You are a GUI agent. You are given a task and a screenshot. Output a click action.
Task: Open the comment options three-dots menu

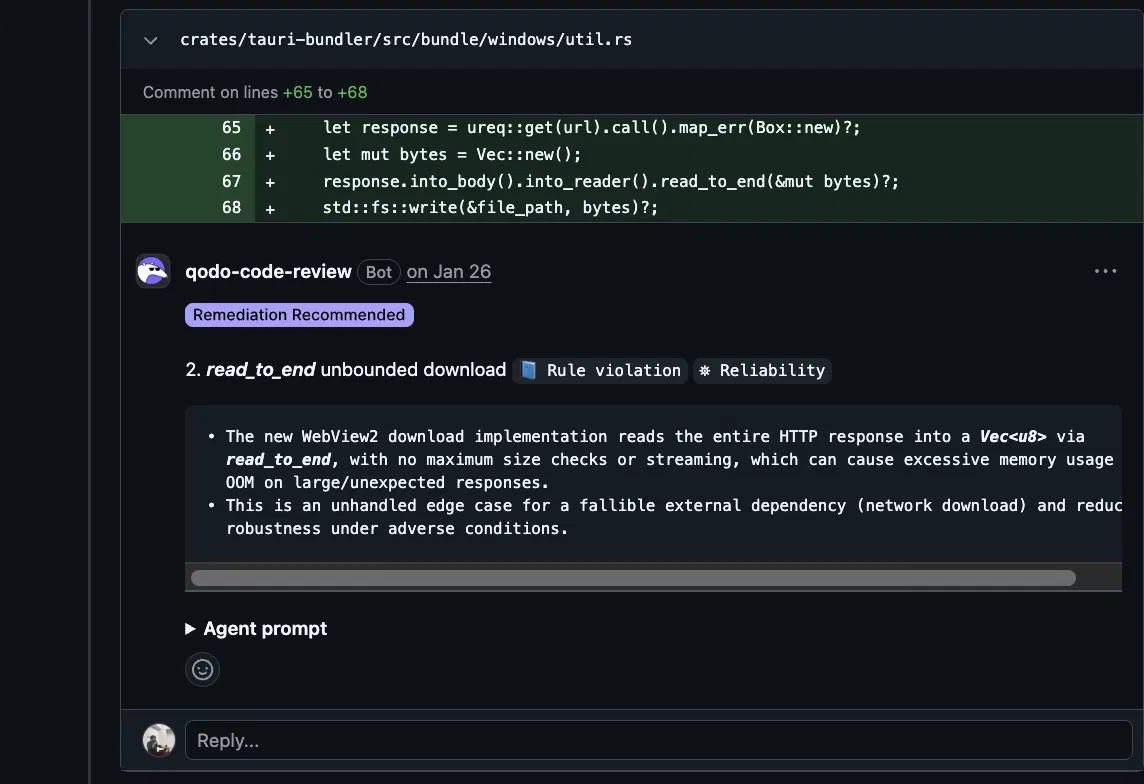click(1105, 271)
